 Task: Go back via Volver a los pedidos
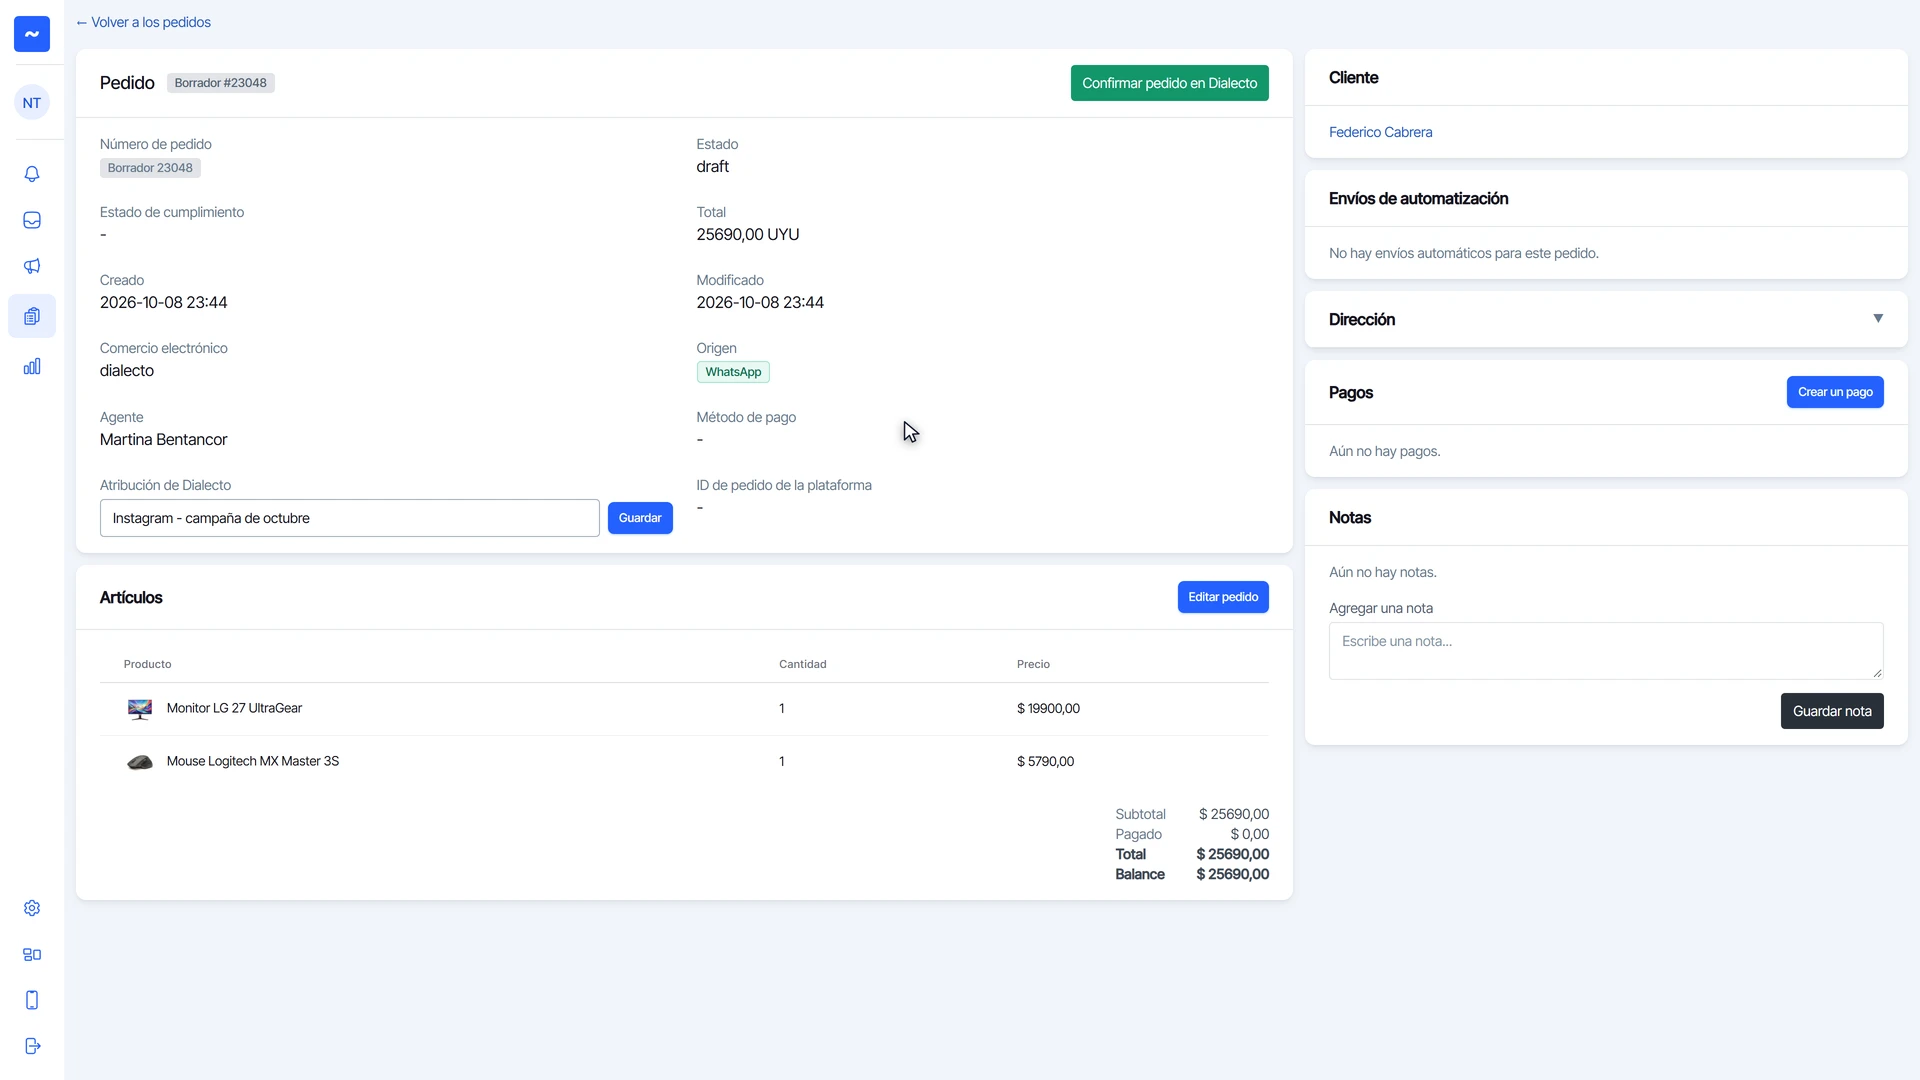pos(143,22)
